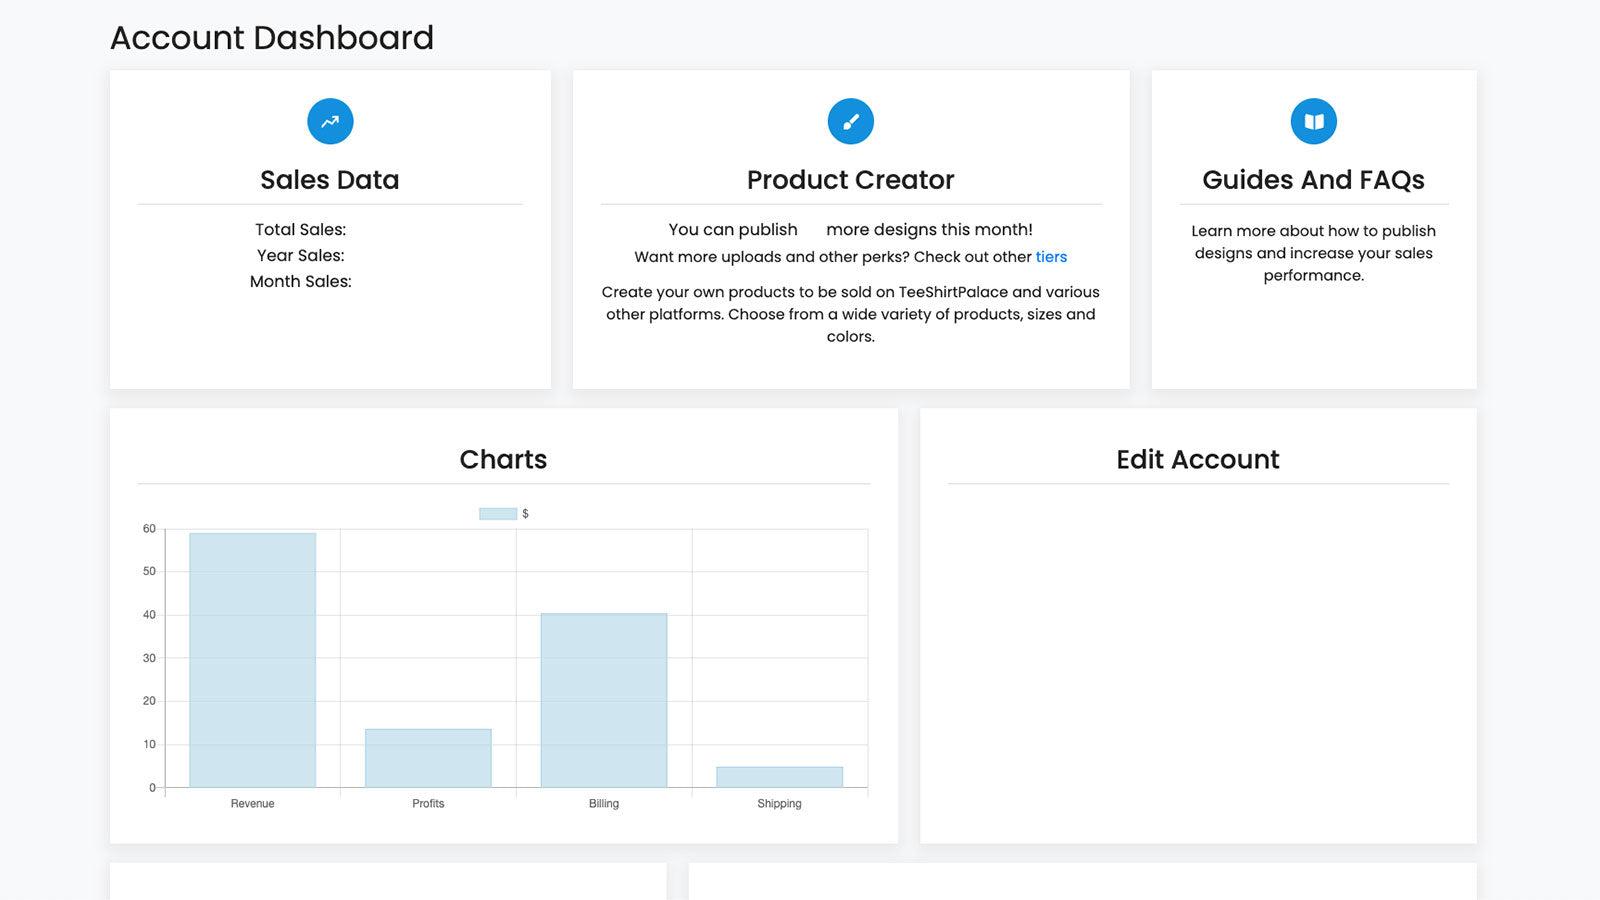The image size is (1600, 900).
Task: Click the "Sales Data" card title
Action: (330, 180)
